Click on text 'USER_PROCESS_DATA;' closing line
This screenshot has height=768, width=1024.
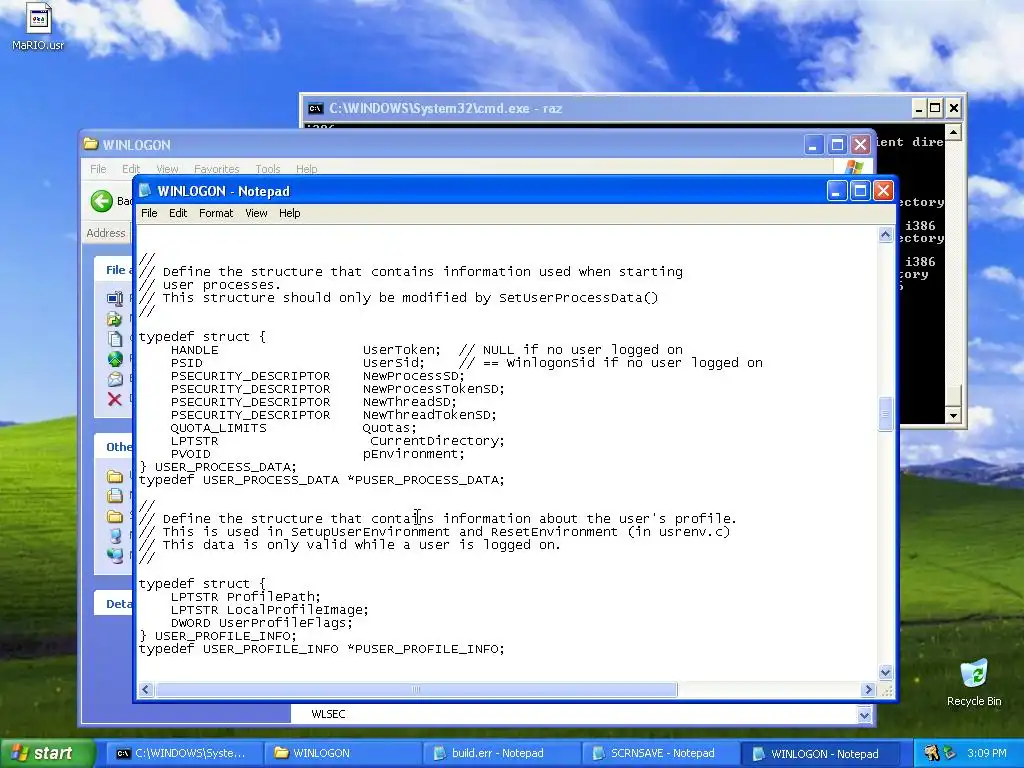point(225,467)
